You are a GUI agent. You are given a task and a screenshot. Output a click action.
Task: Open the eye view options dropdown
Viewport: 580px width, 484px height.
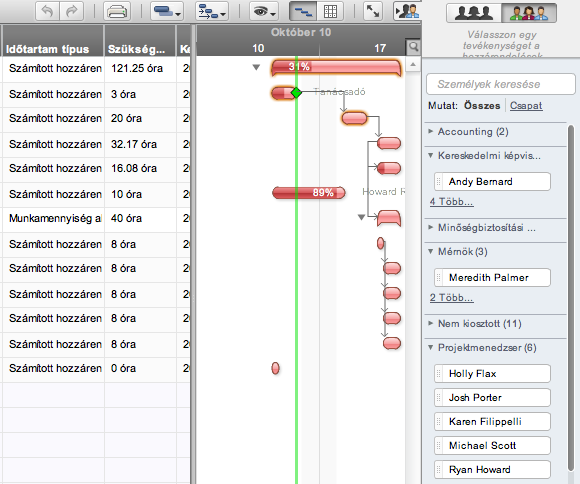coord(264,11)
